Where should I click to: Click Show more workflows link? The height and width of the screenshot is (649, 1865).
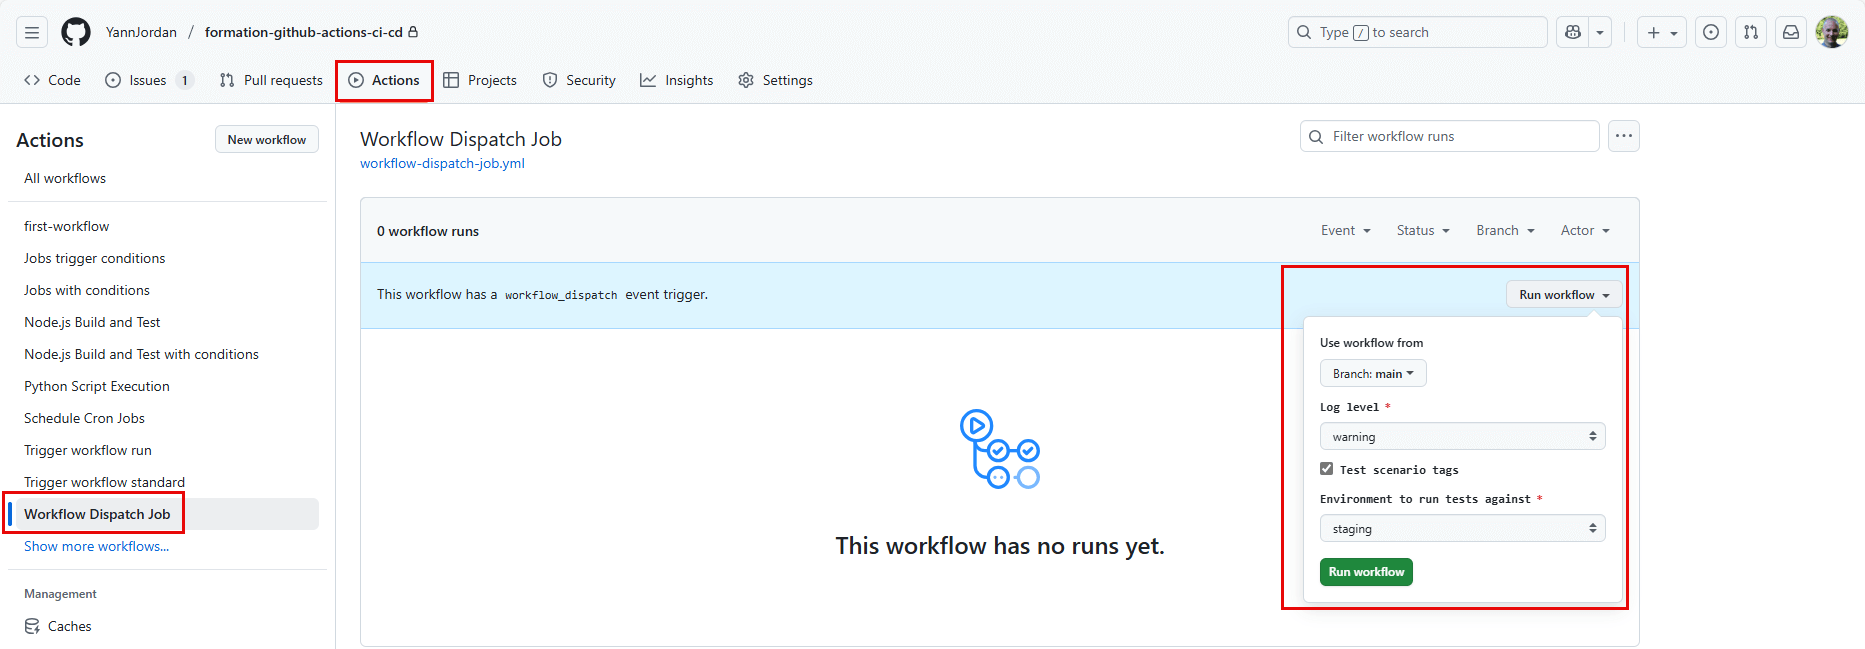coord(96,546)
